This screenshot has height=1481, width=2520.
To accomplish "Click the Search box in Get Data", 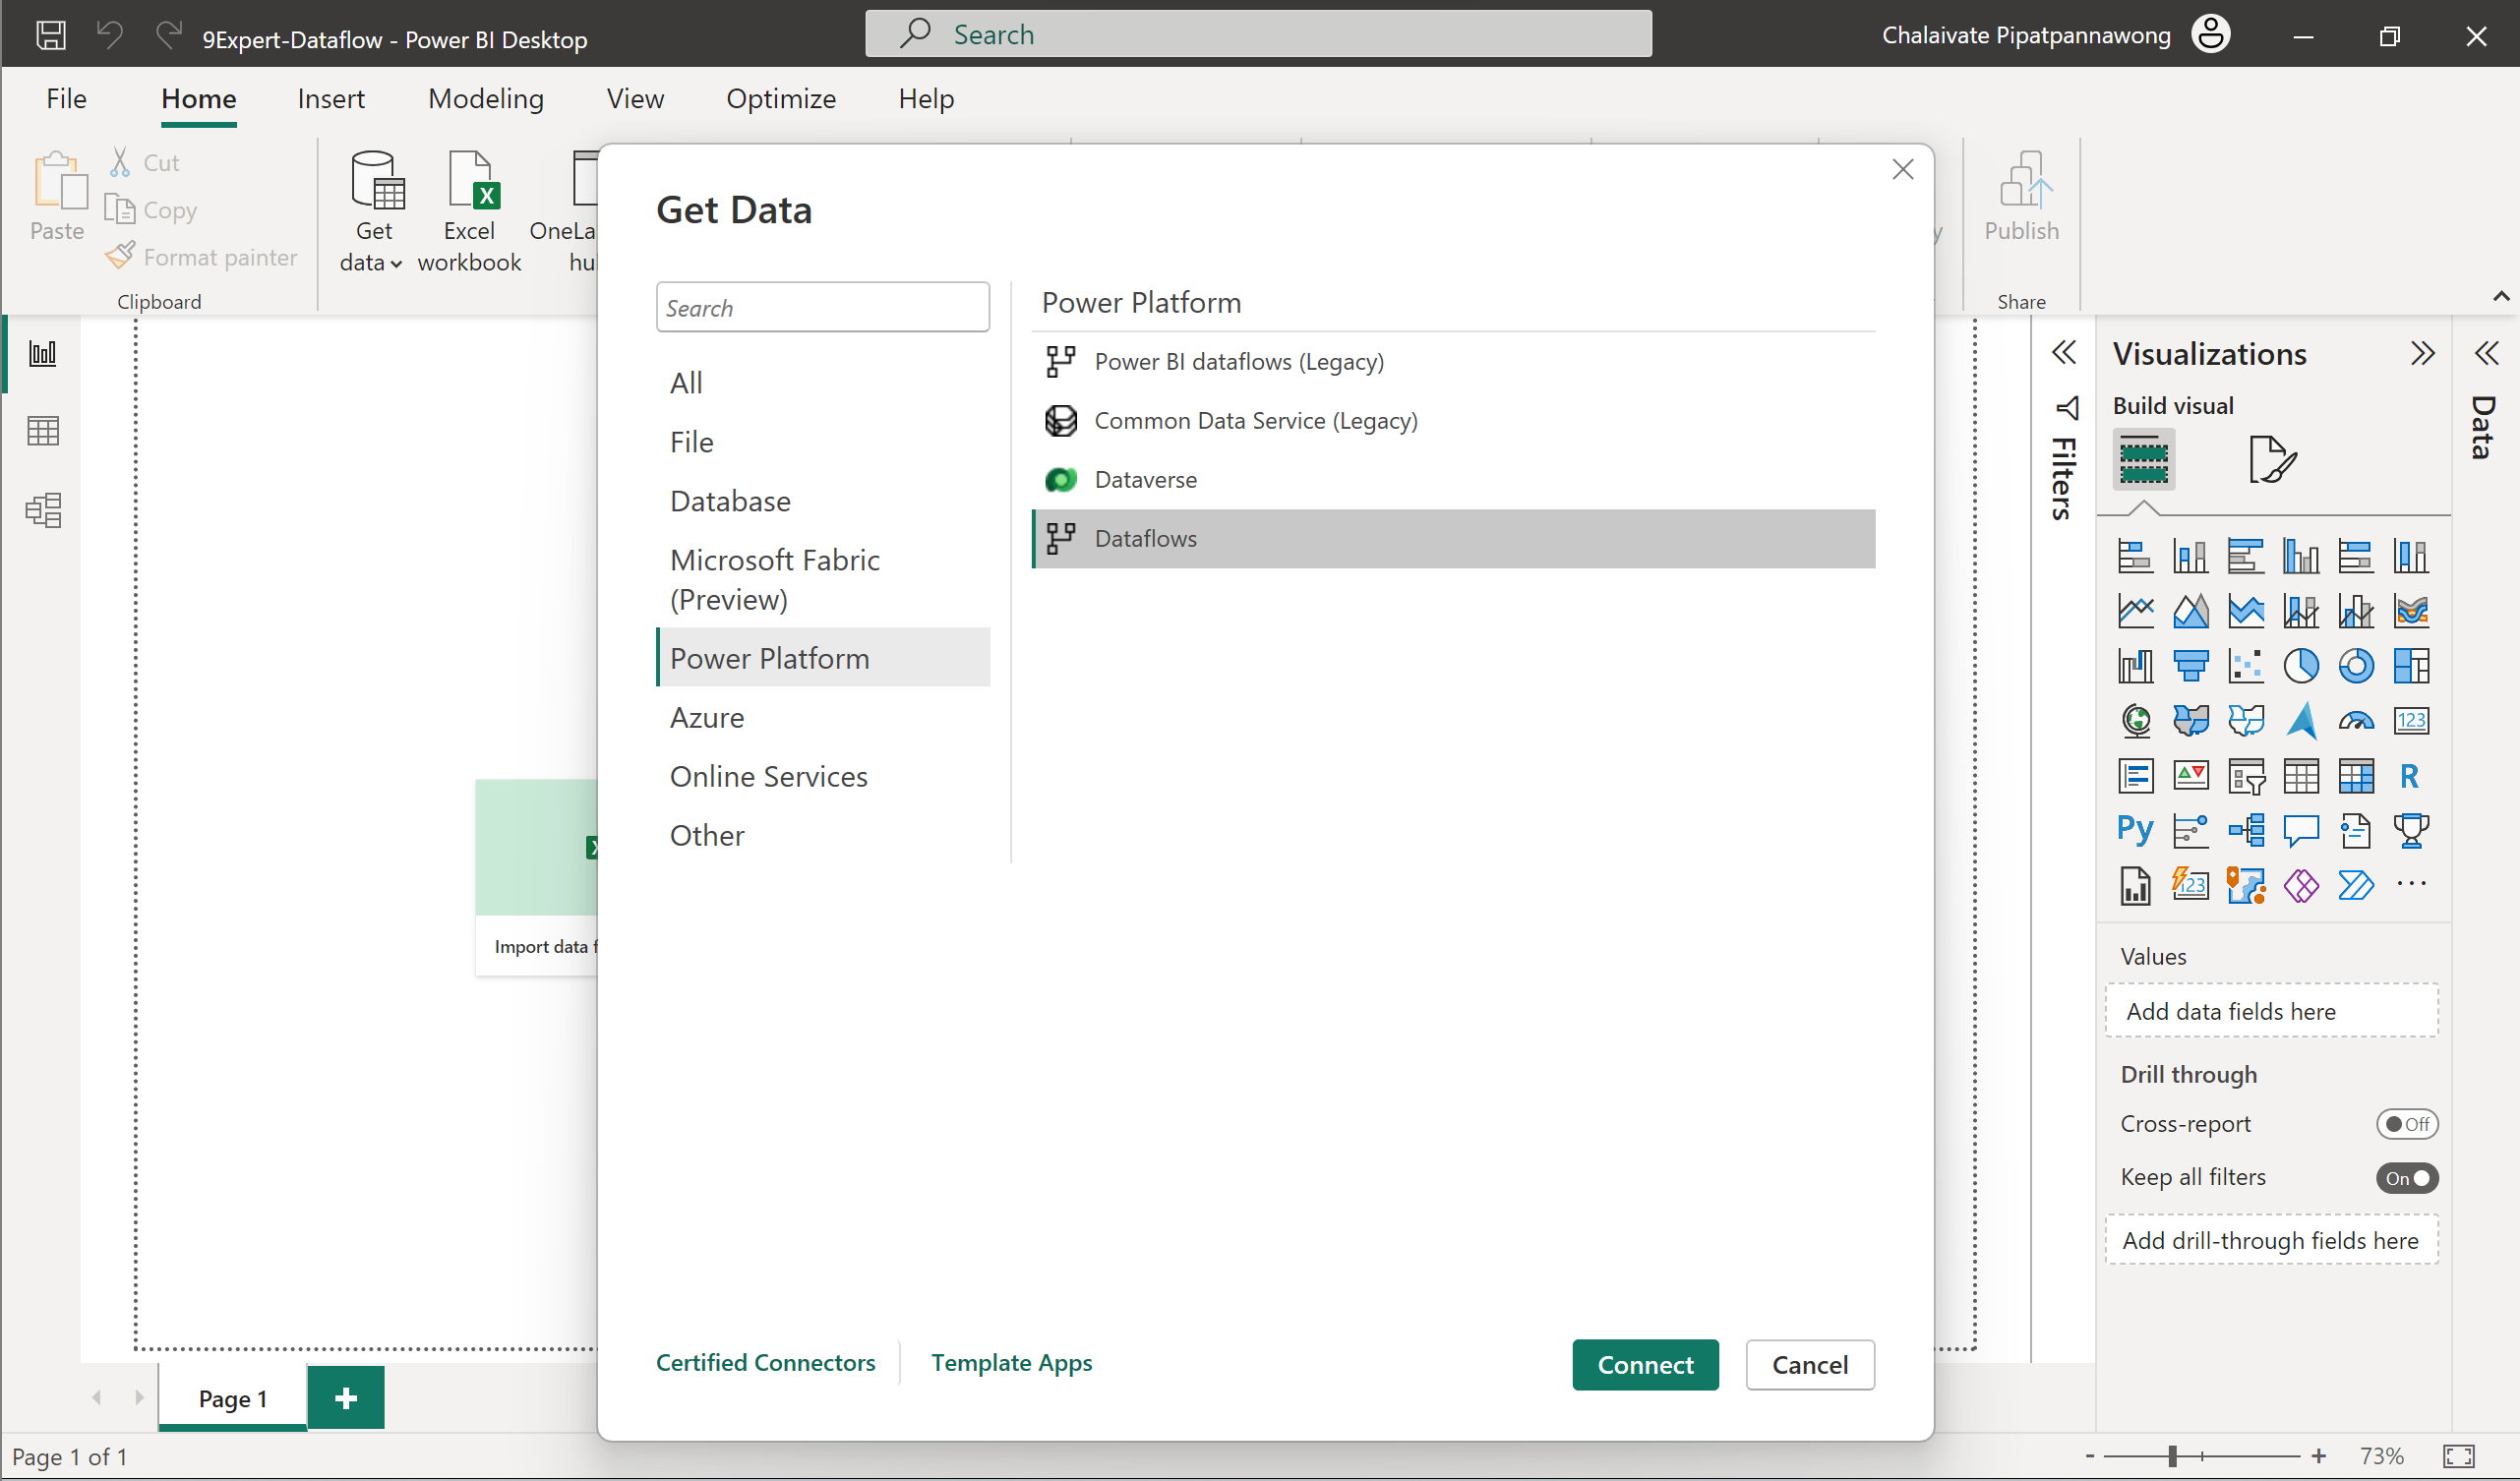I will 821,307.
